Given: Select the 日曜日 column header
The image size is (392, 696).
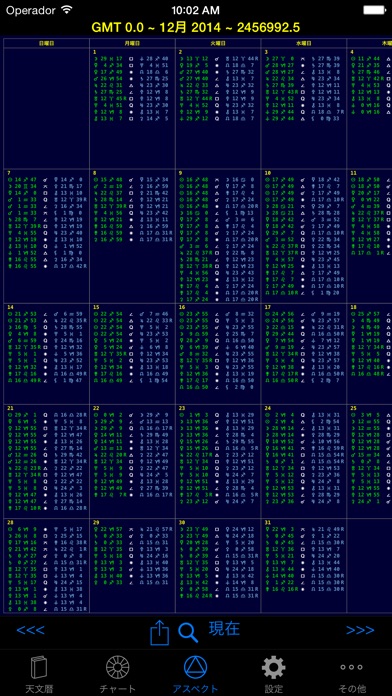Looking at the screenshot, I should (47, 43).
